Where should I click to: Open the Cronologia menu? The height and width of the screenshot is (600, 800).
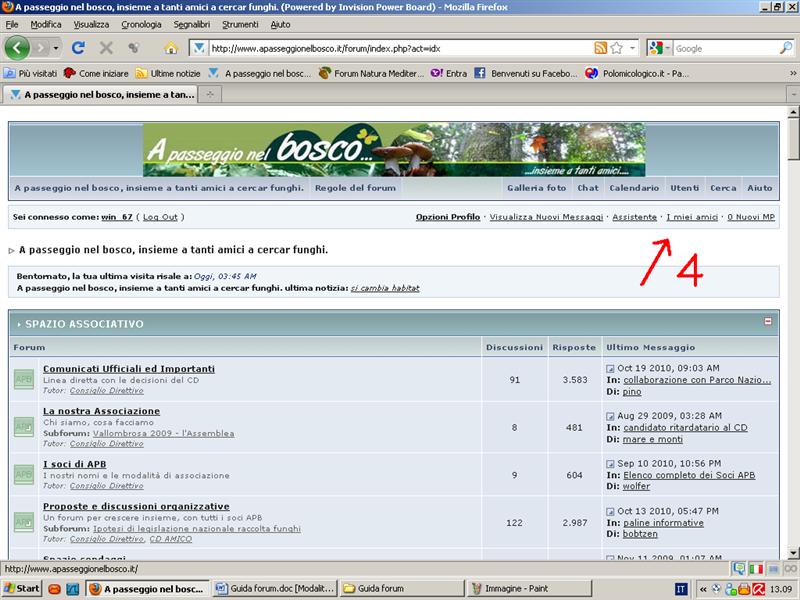pyautogui.click(x=141, y=24)
